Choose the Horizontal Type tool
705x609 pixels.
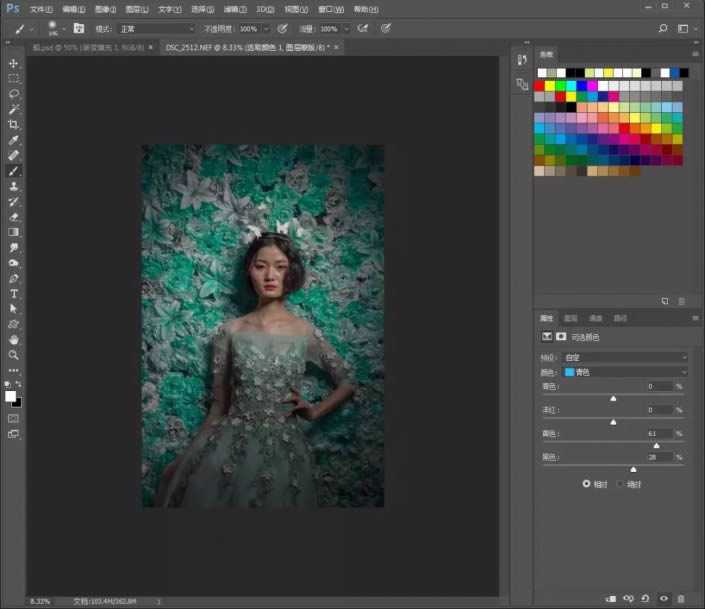[14, 293]
